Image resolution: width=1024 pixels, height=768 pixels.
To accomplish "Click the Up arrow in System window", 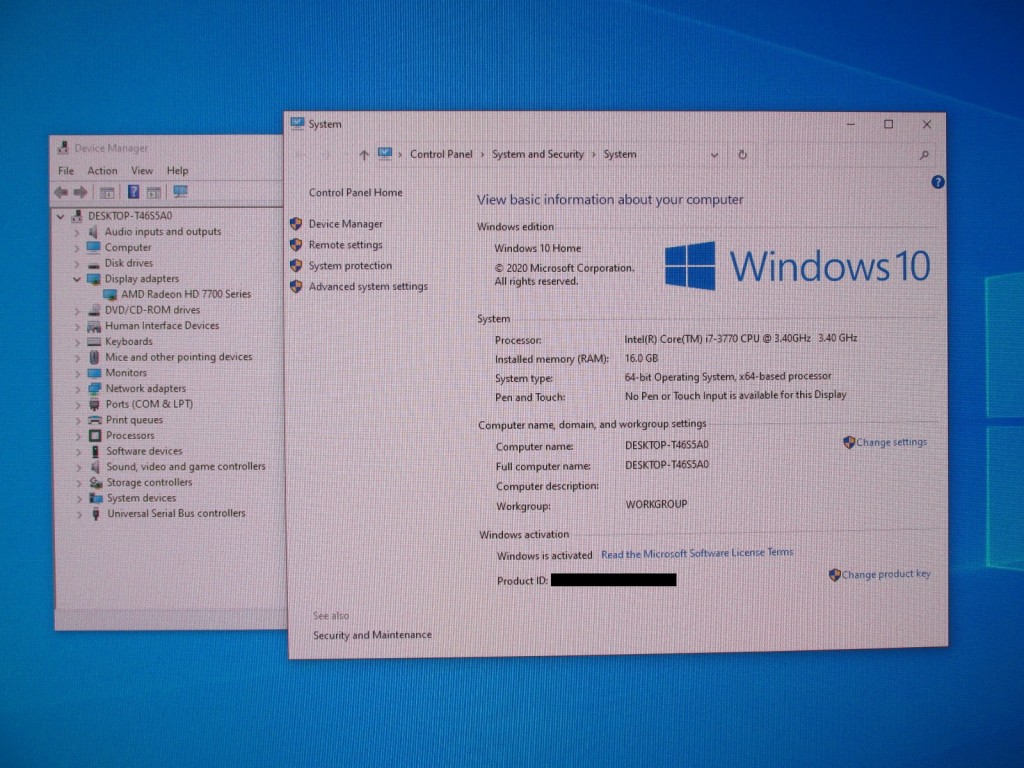I will click(364, 155).
